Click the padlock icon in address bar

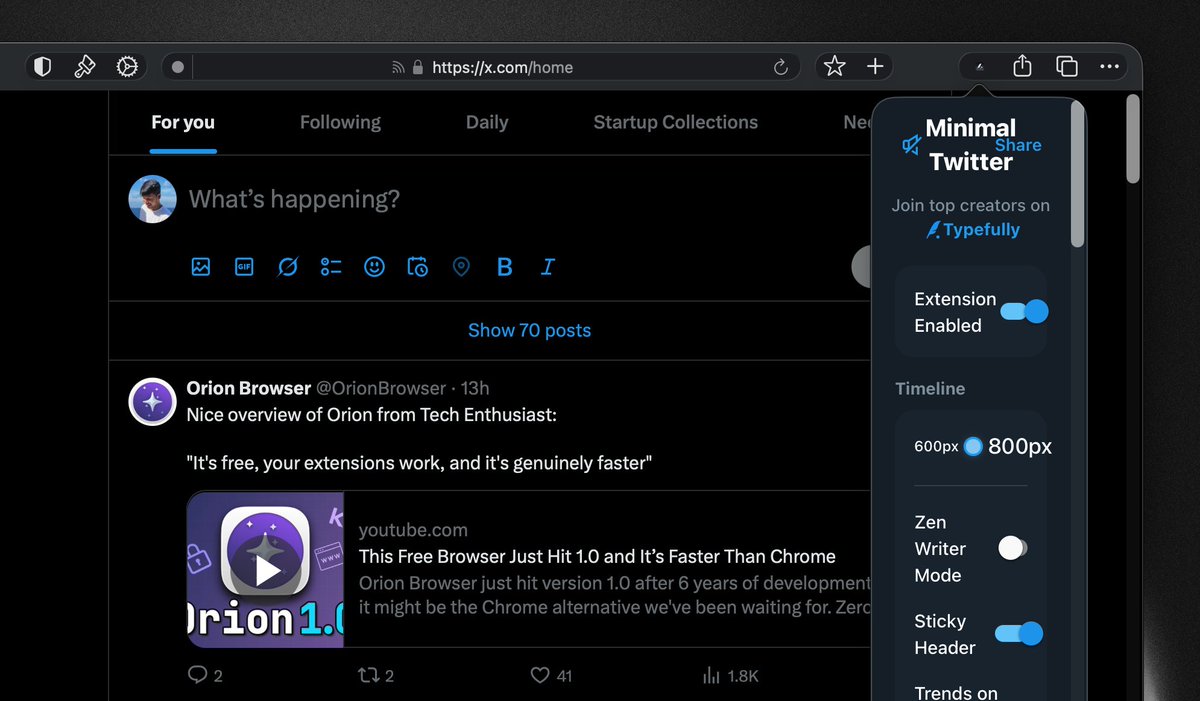(418, 68)
